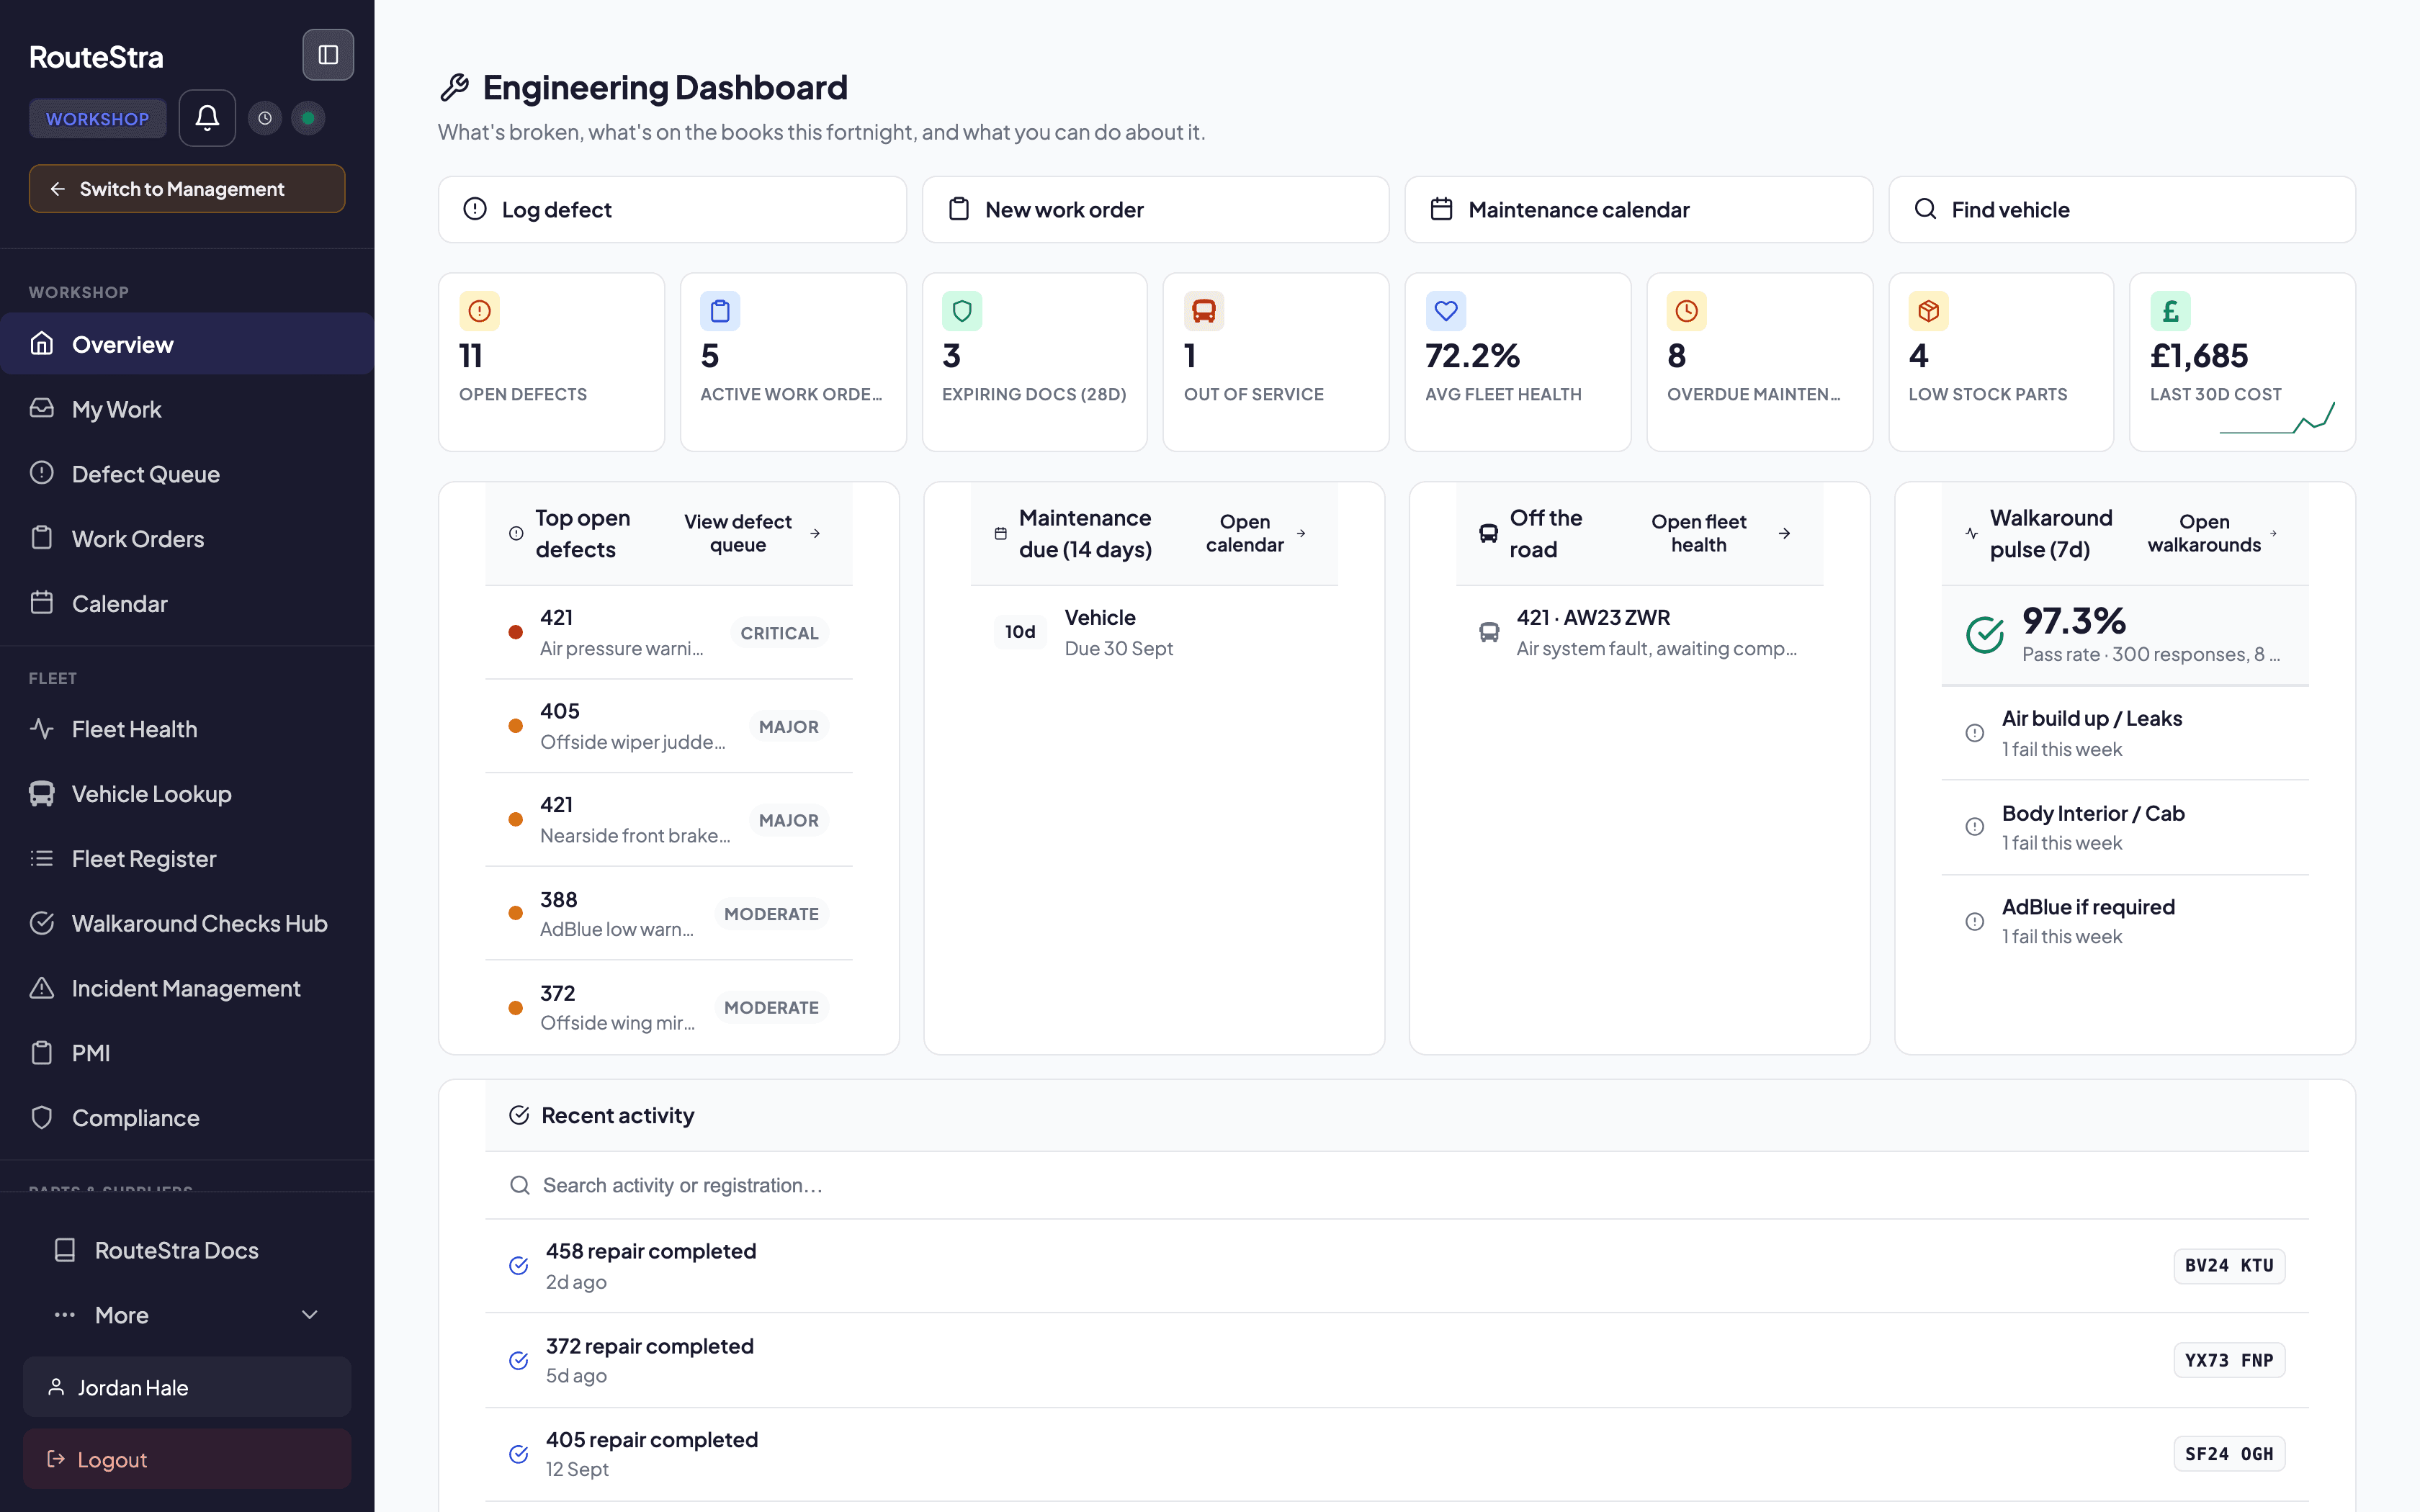Follow the View defect queue link
The image size is (2420, 1512).
(x=752, y=533)
